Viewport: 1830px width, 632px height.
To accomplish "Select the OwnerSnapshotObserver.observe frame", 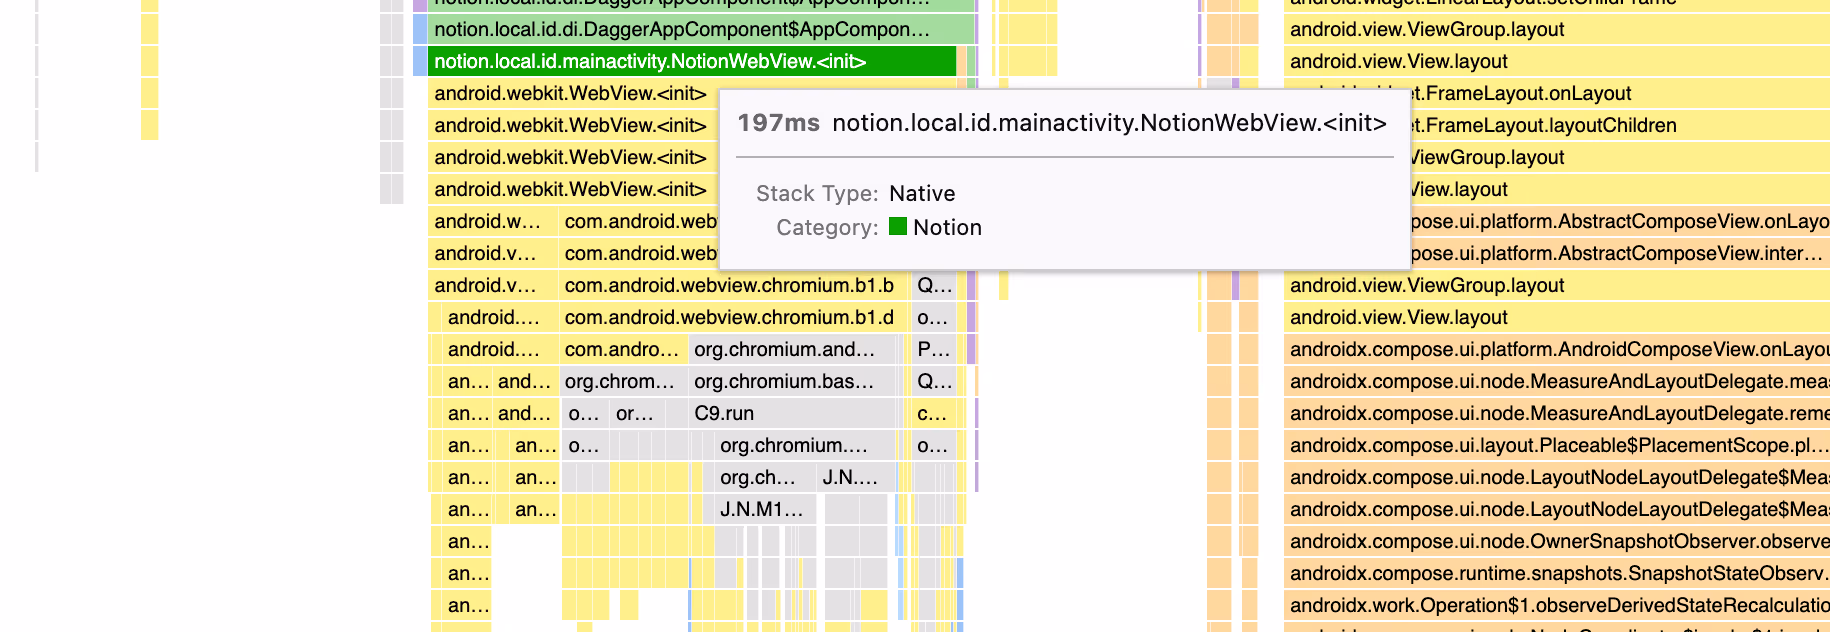I will pyautogui.click(x=1555, y=541).
